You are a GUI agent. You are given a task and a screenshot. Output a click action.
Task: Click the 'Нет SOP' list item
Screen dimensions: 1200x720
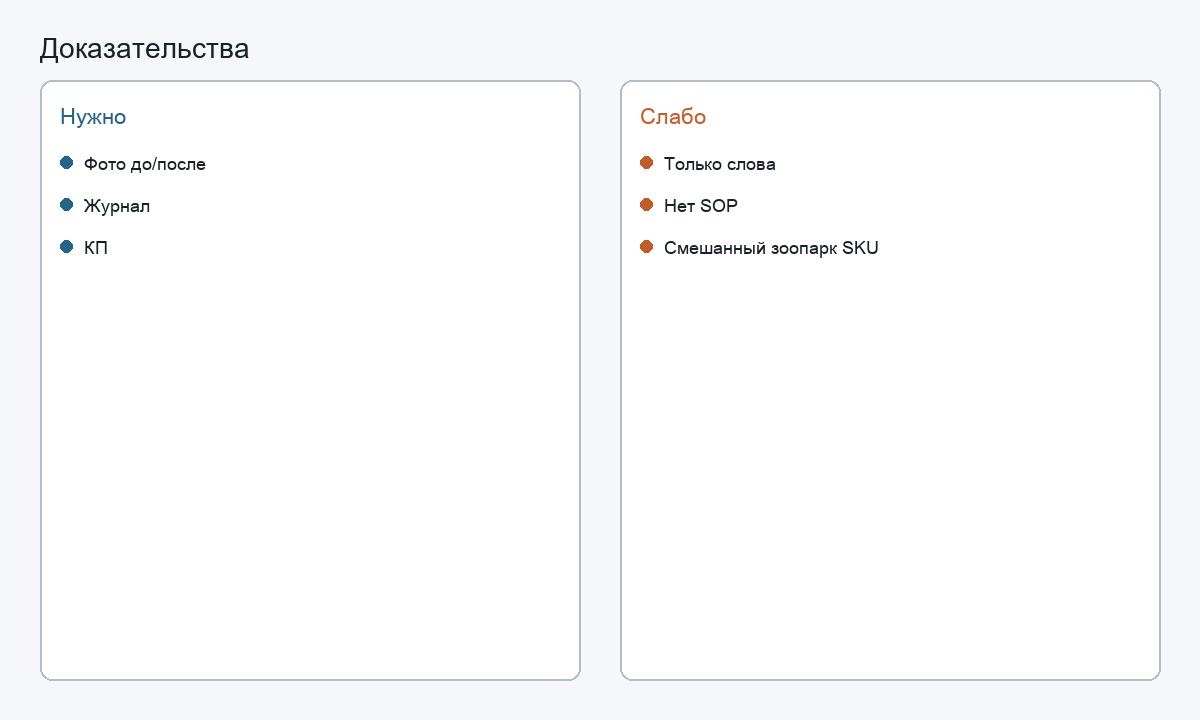click(x=701, y=206)
